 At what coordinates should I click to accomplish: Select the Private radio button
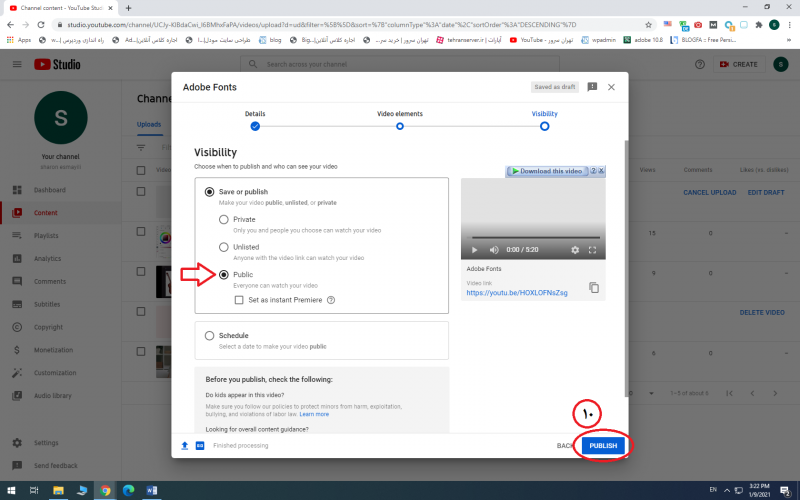(224, 219)
